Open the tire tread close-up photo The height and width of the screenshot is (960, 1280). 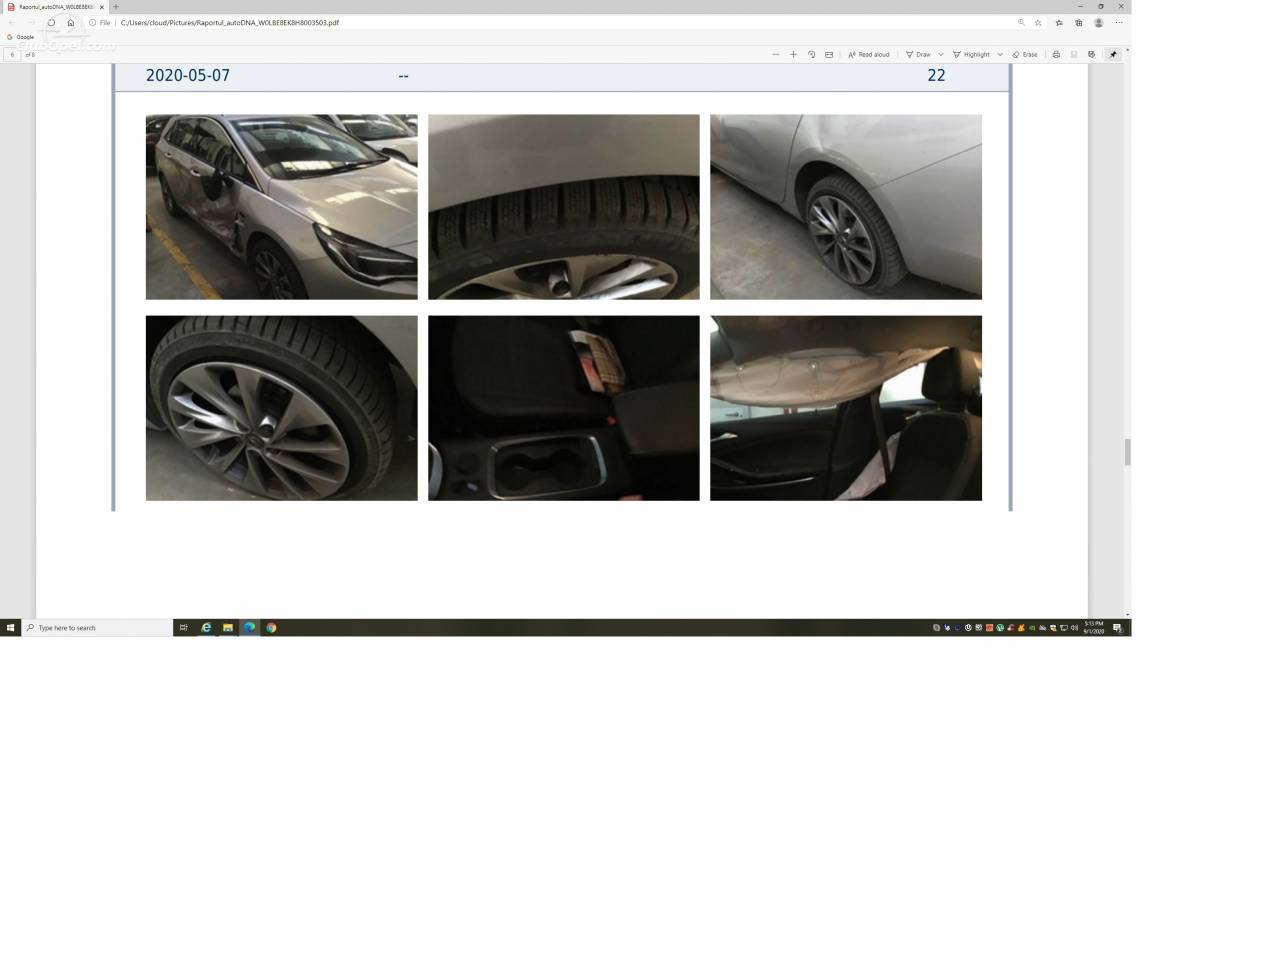[x=564, y=207]
